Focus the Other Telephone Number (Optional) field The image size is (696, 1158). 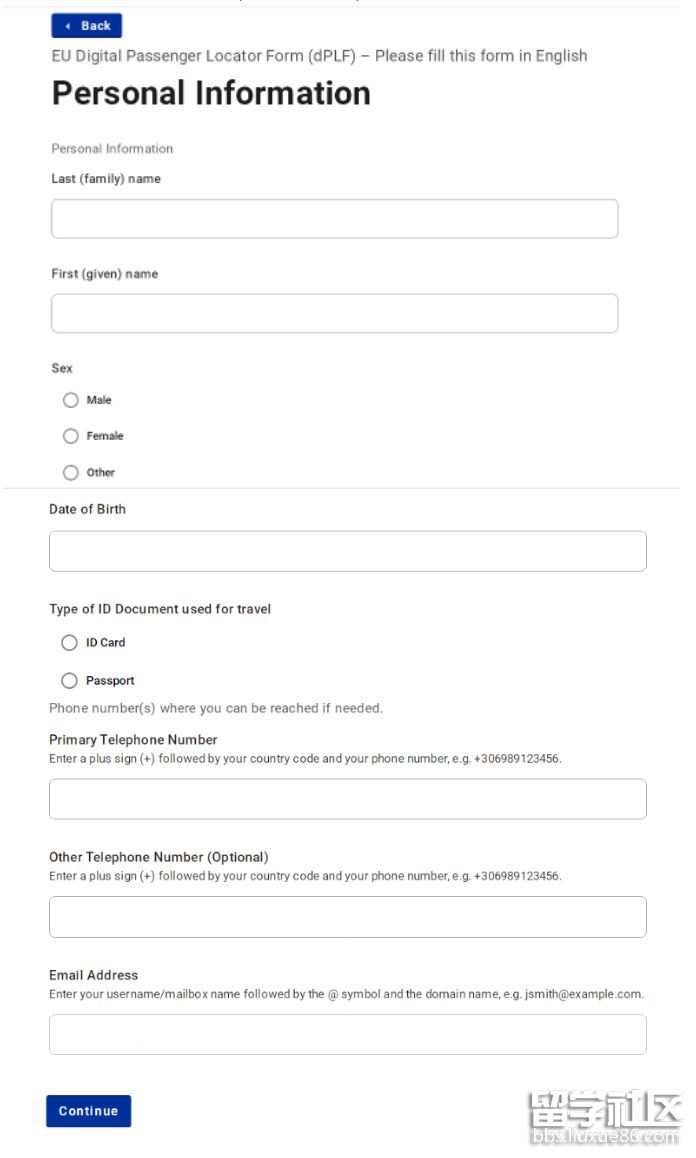pyautogui.click(x=347, y=917)
